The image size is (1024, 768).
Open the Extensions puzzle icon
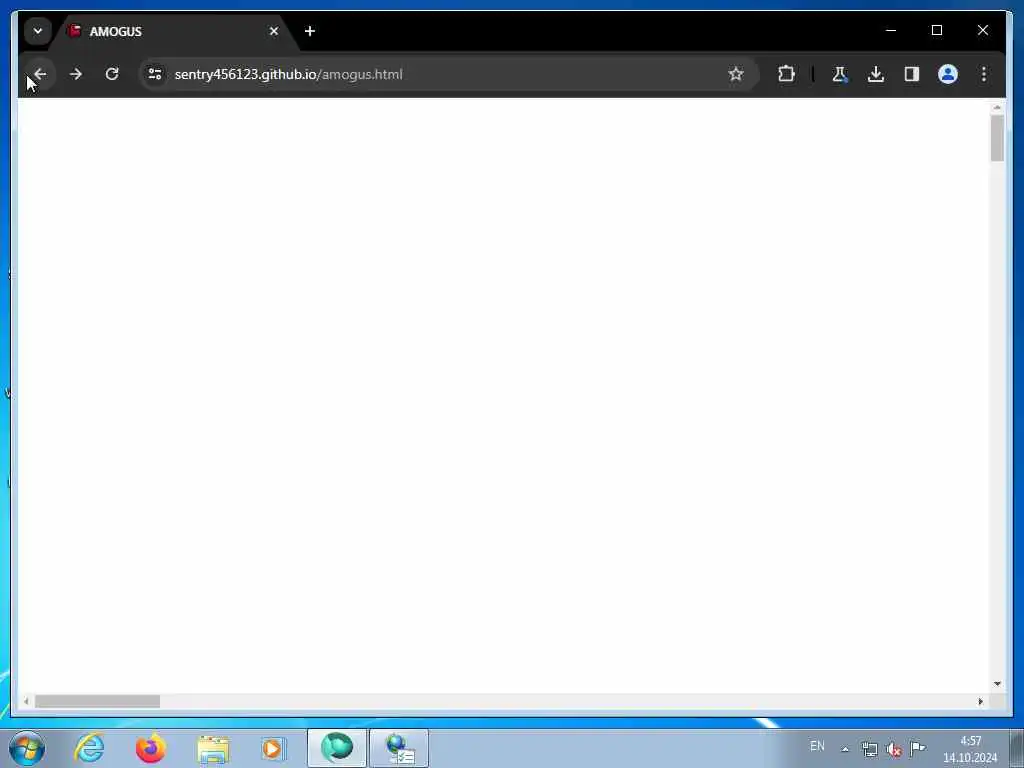786,74
